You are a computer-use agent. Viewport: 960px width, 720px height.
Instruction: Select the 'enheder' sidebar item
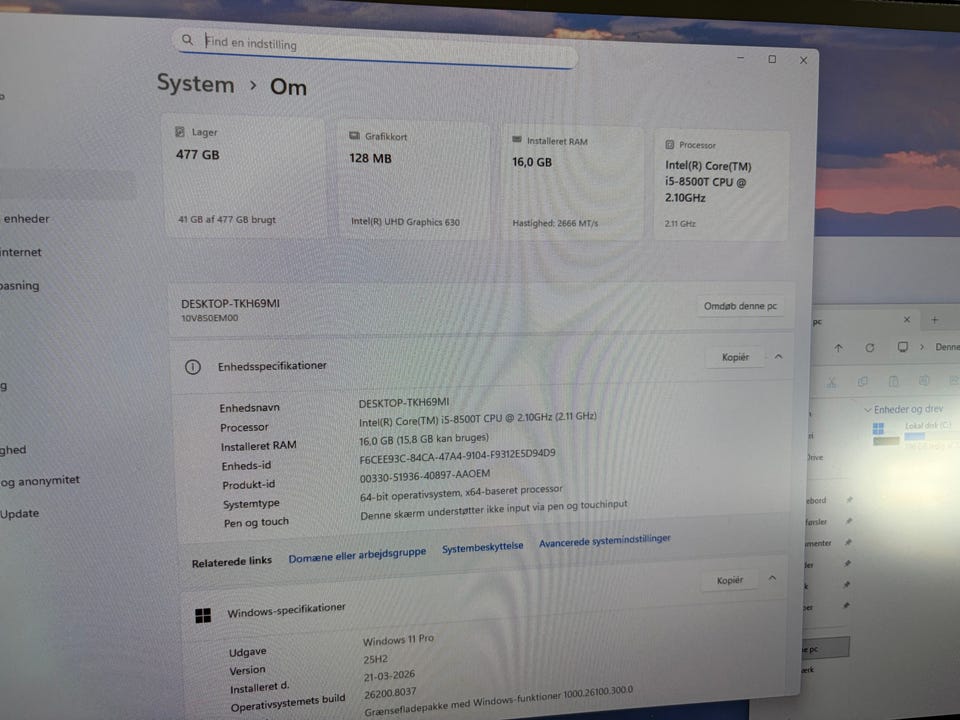26,219
